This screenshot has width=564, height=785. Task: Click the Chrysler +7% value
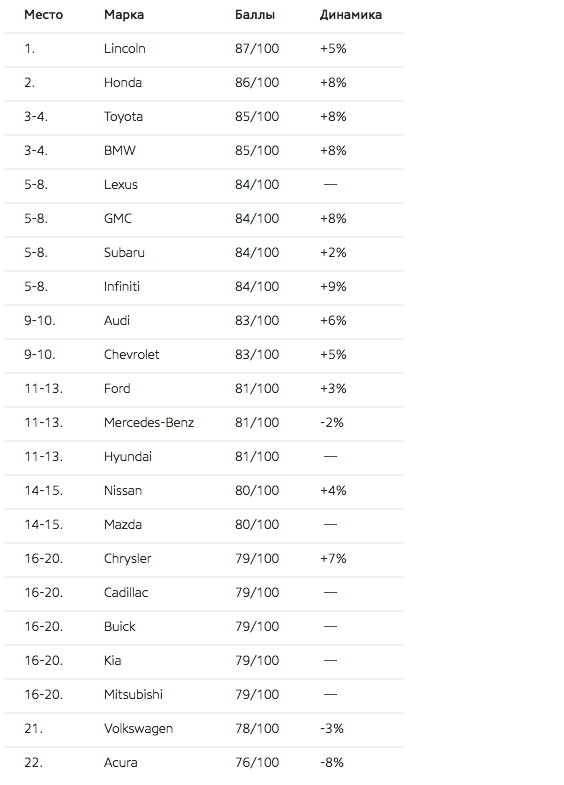pos(333,559)
